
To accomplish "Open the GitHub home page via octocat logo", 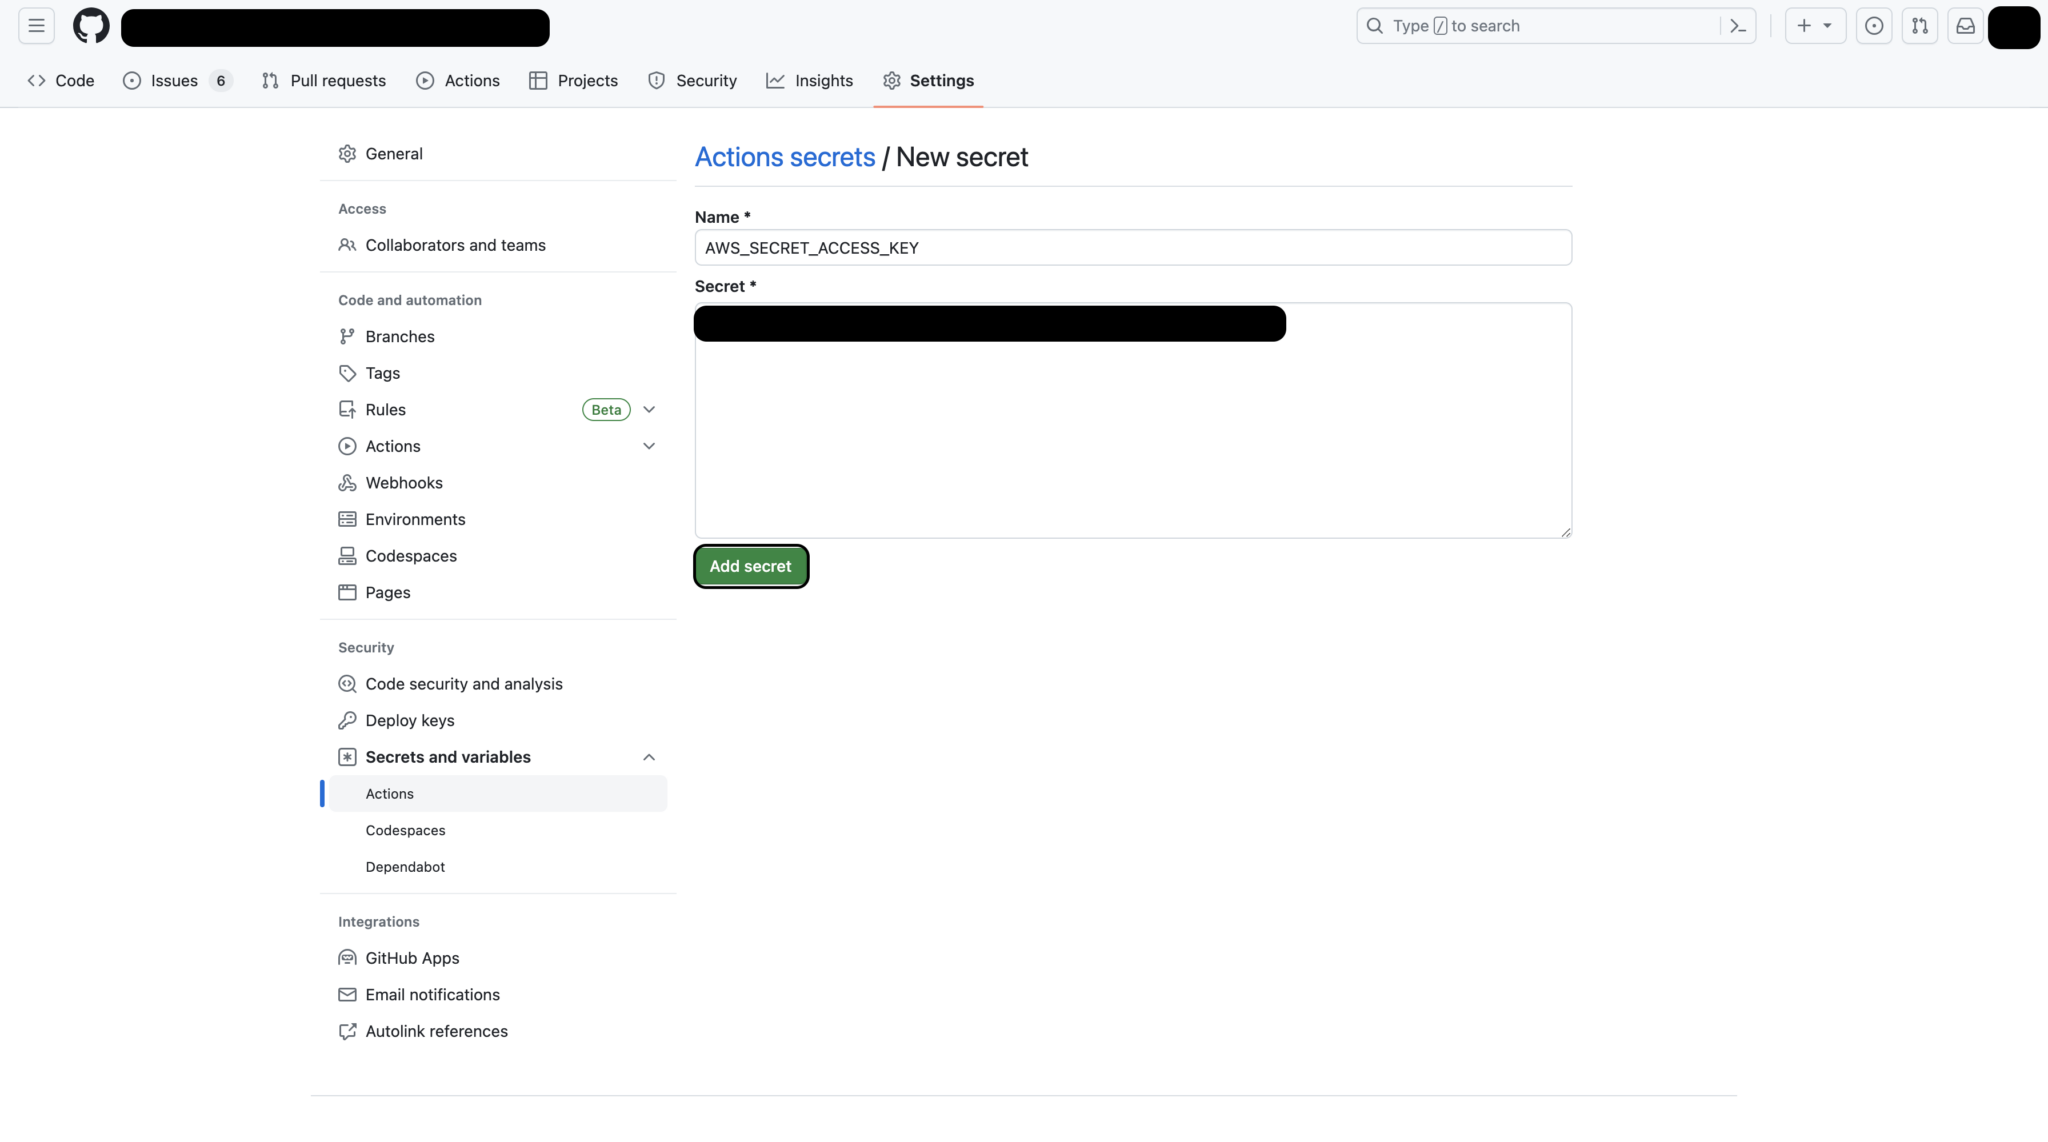I will tap(90, 26).
